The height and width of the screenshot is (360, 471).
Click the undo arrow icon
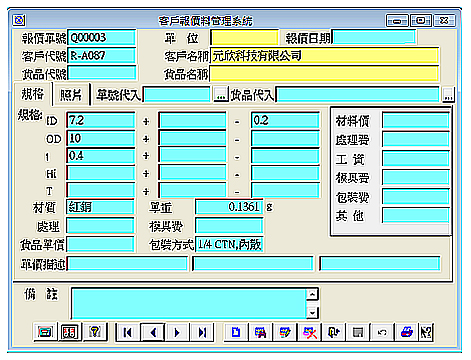382,332
